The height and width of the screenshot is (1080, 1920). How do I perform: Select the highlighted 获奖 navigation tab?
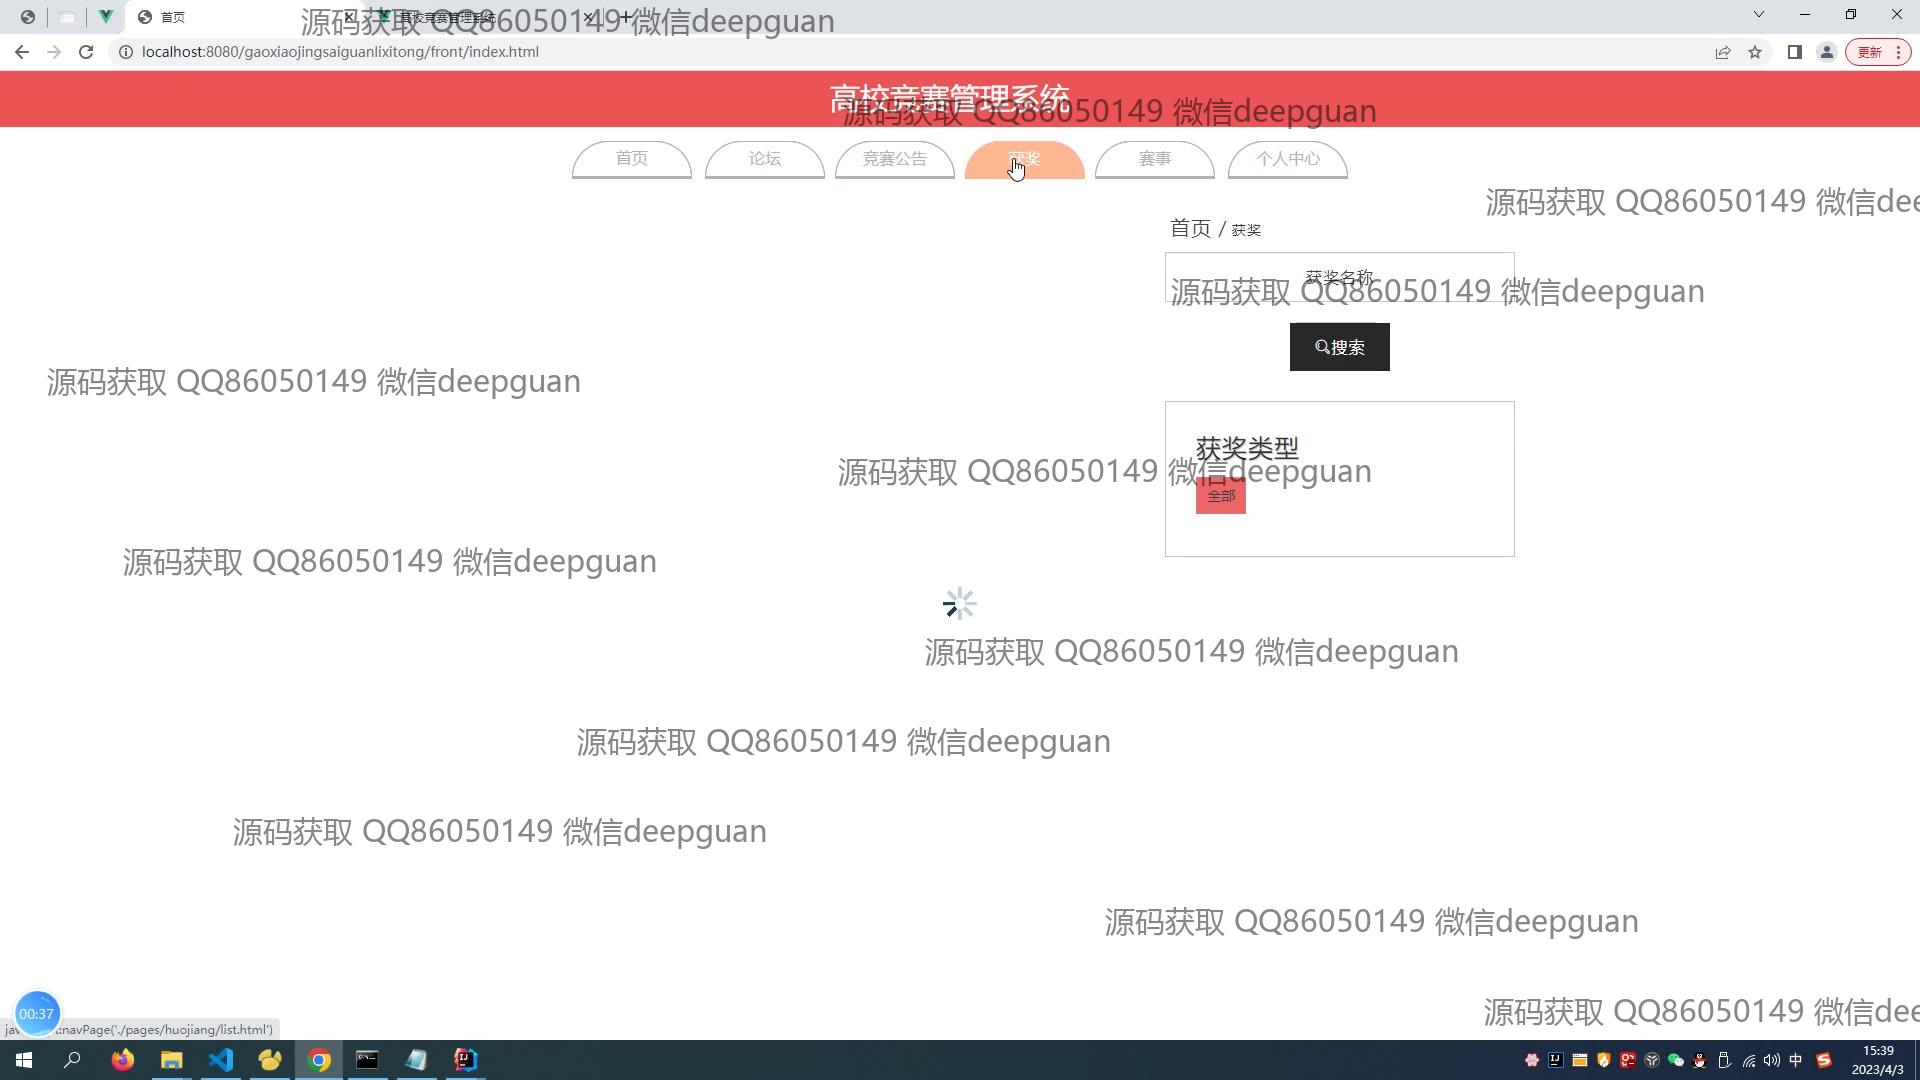point(1025,159)
